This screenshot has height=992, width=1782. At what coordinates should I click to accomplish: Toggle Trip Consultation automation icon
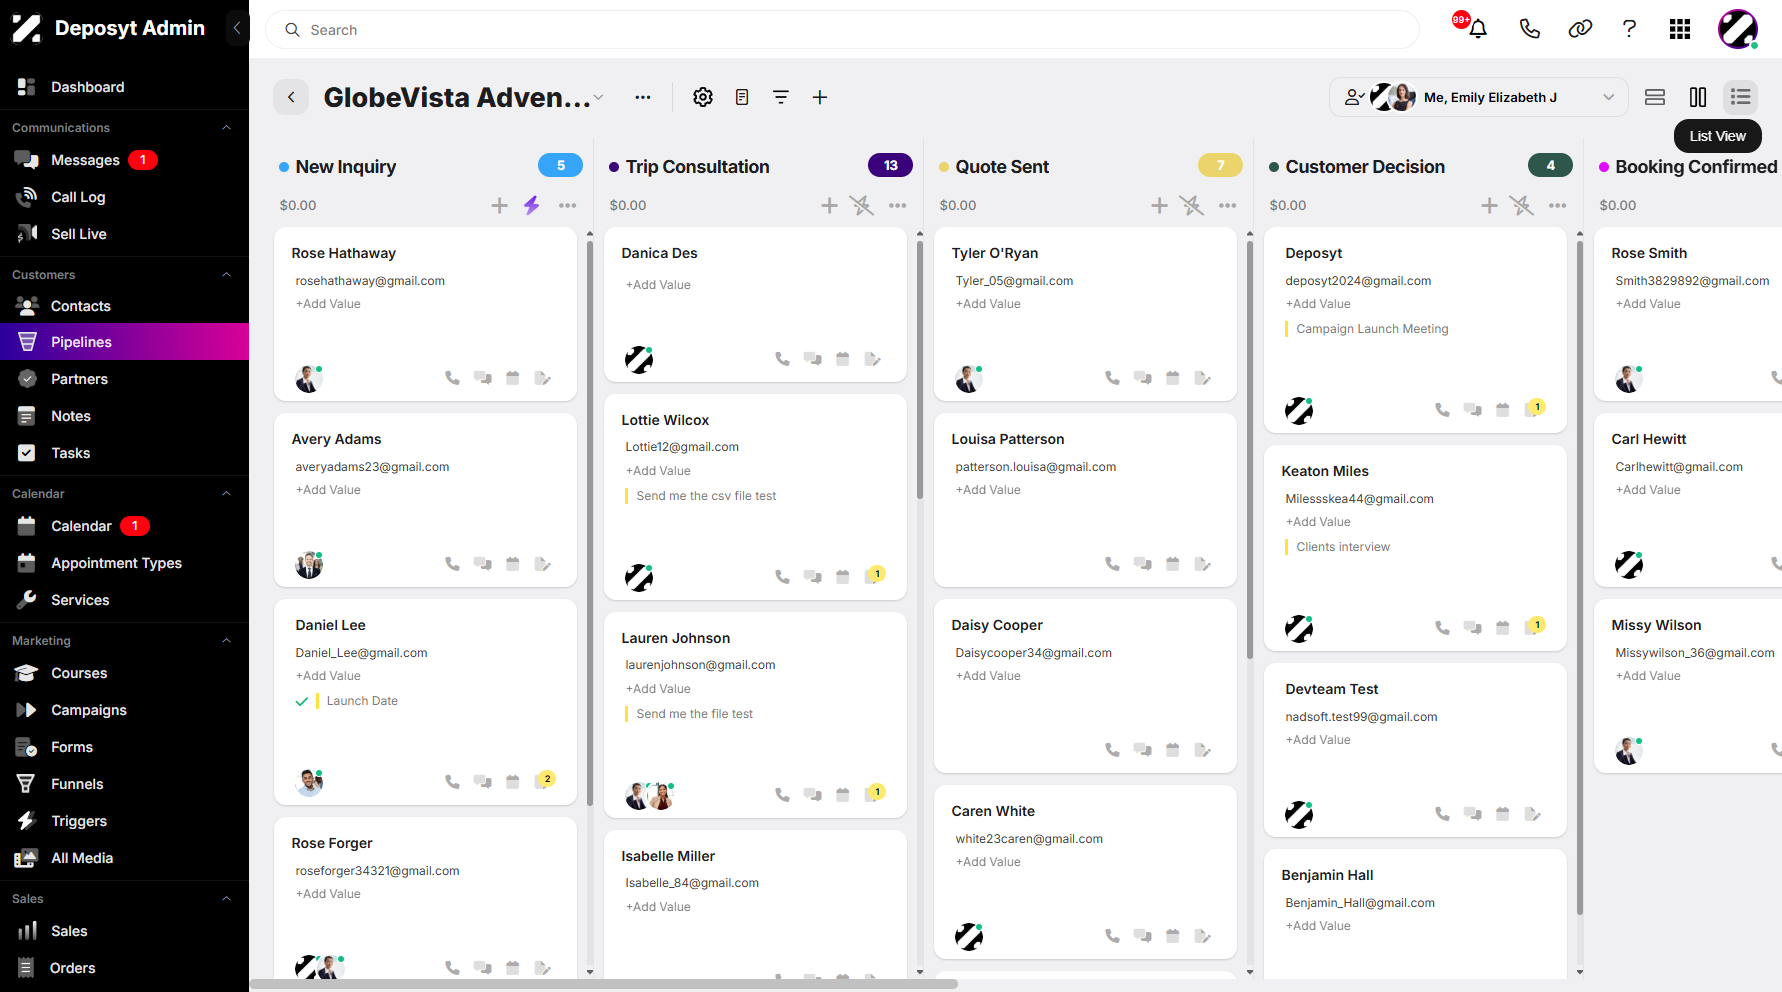pyautogui.click(x=862, y=205)
